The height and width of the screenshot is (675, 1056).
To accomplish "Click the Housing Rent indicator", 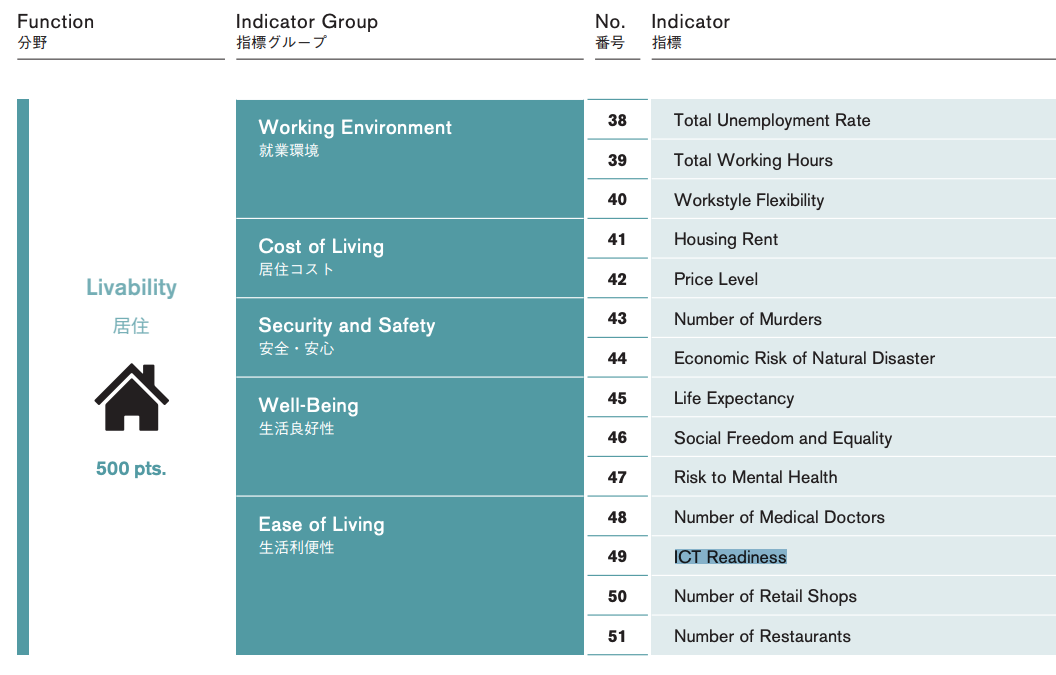I will pyautogui.click(x=726, y=239).
